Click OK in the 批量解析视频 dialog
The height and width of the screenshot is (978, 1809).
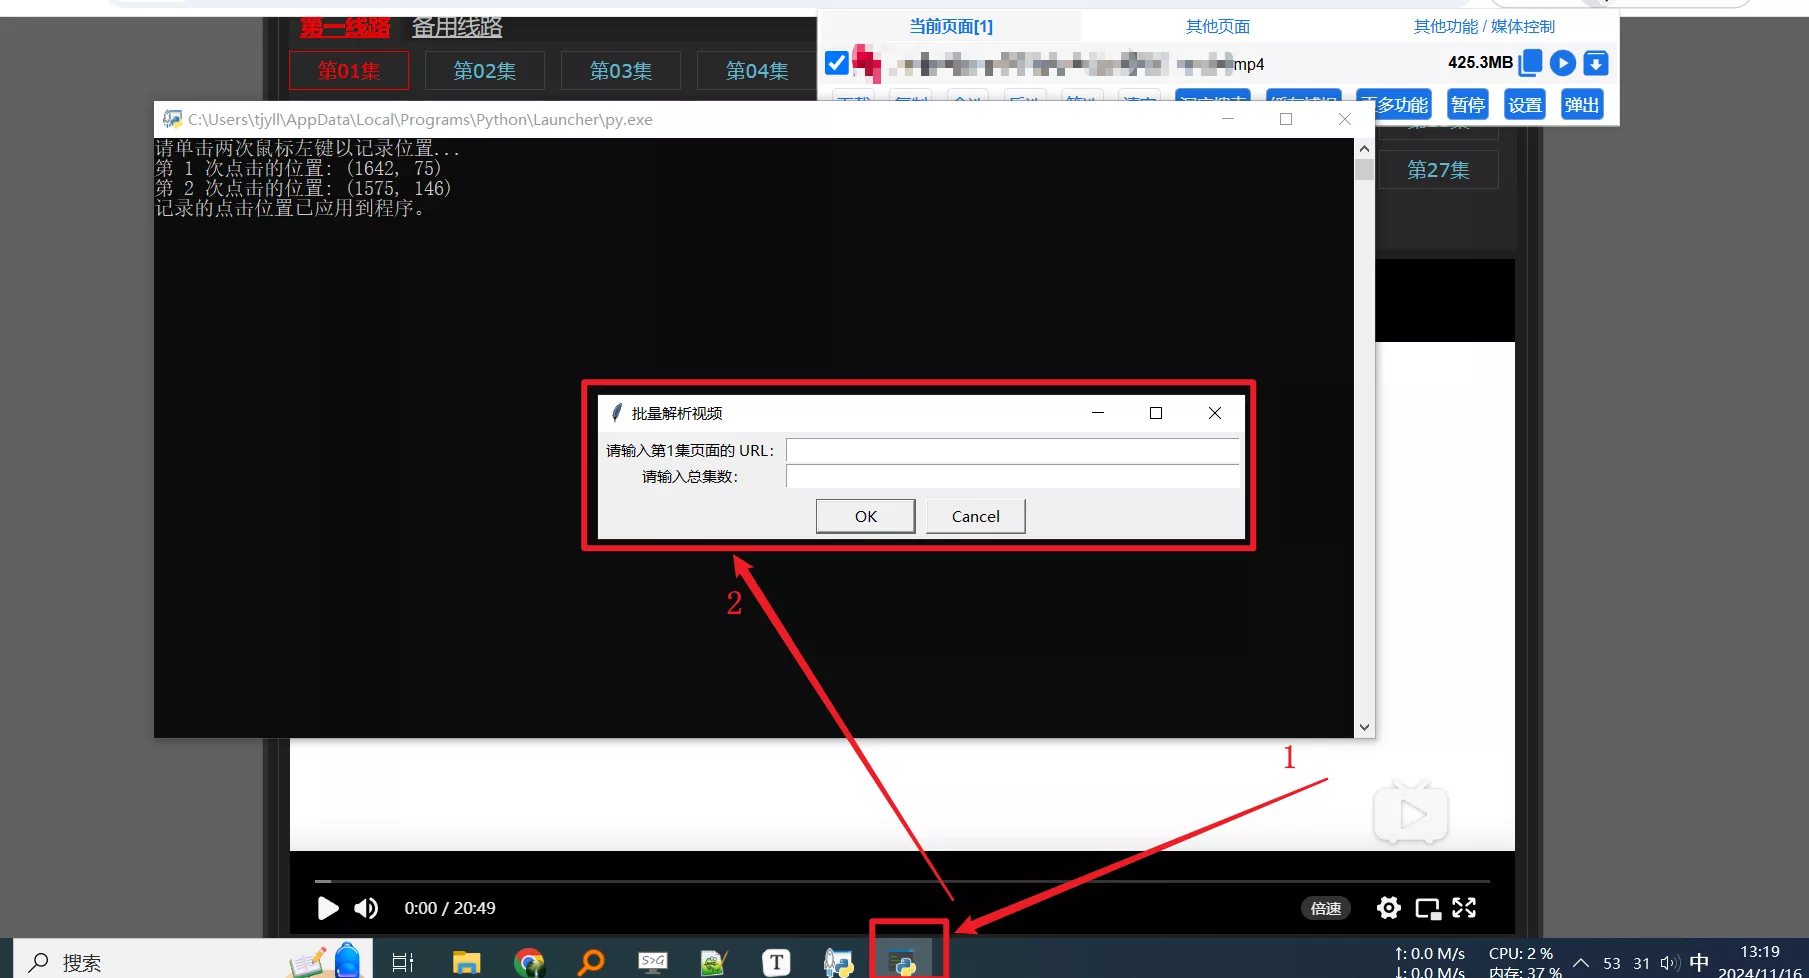pos(866,516)
